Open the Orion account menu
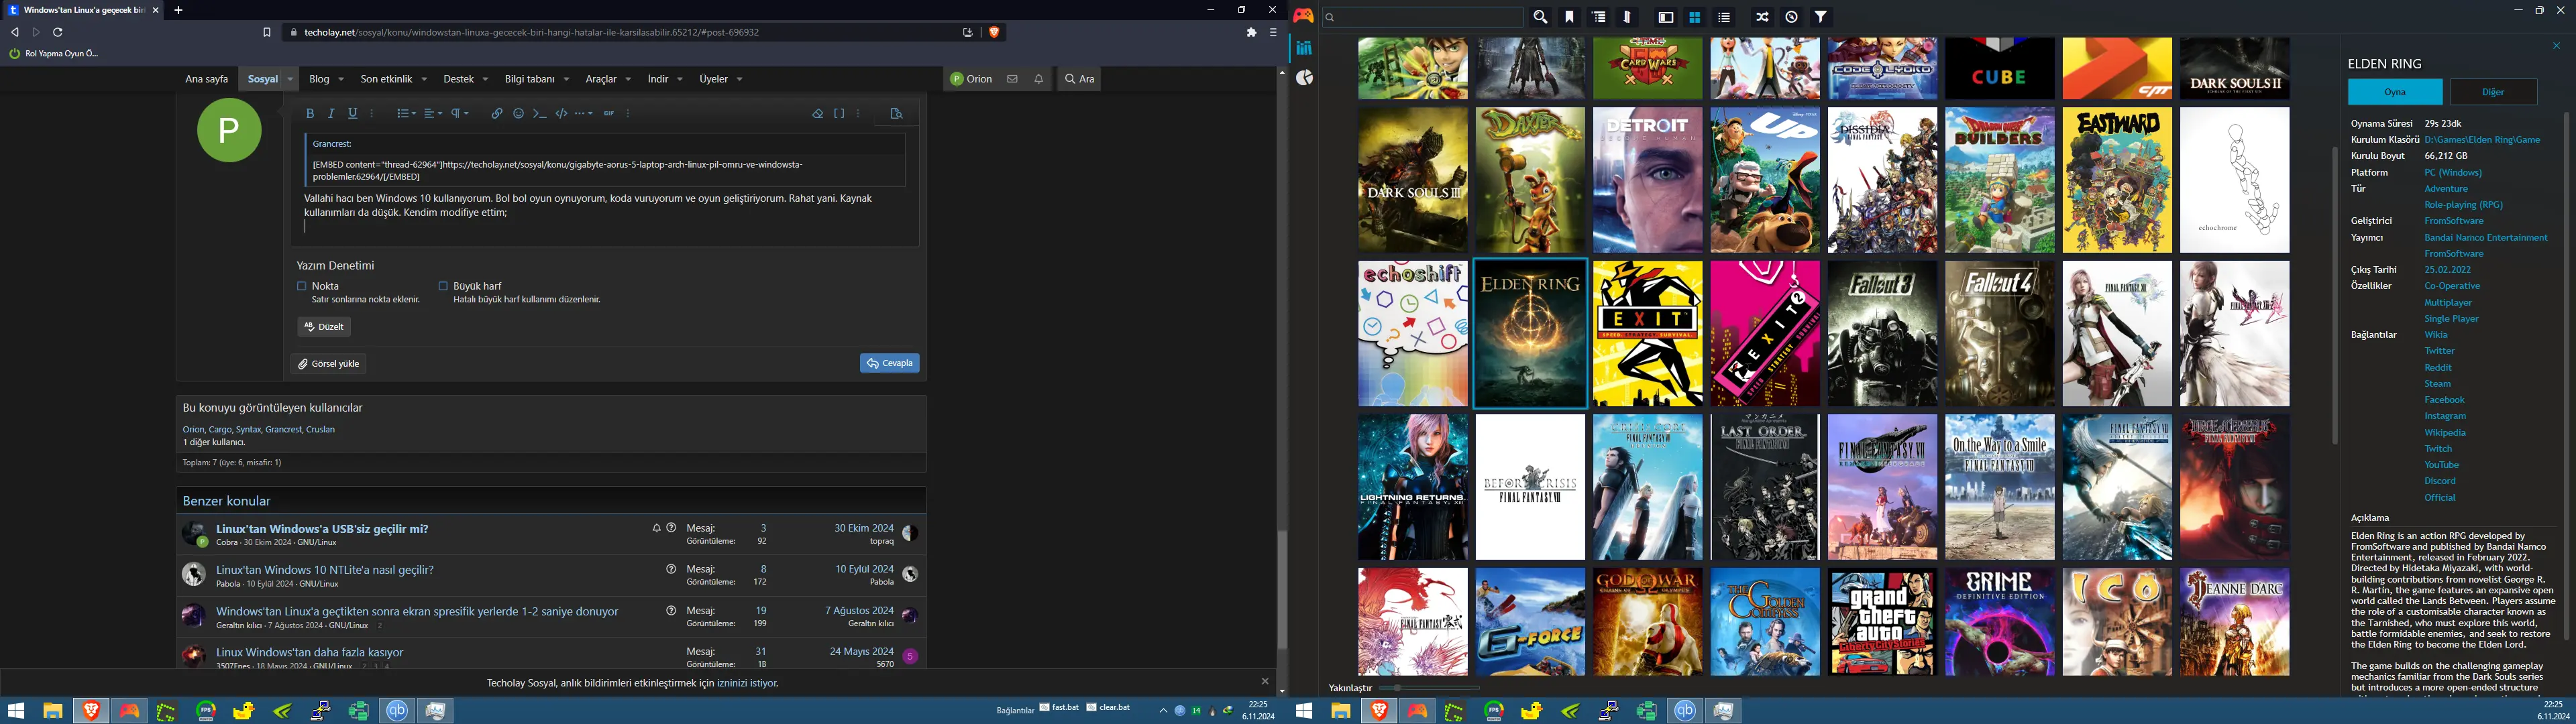The height and width of the screenshot is (724, 2576). [971, 79]
